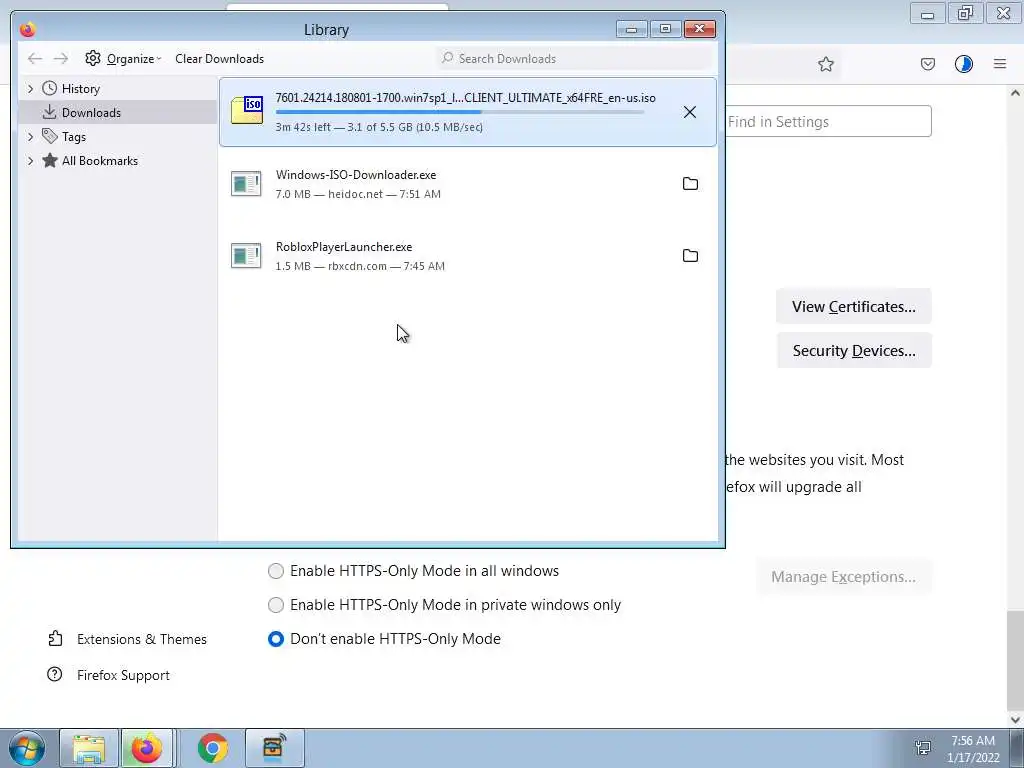Click Manage Exceptions button

tap(843, 577)
